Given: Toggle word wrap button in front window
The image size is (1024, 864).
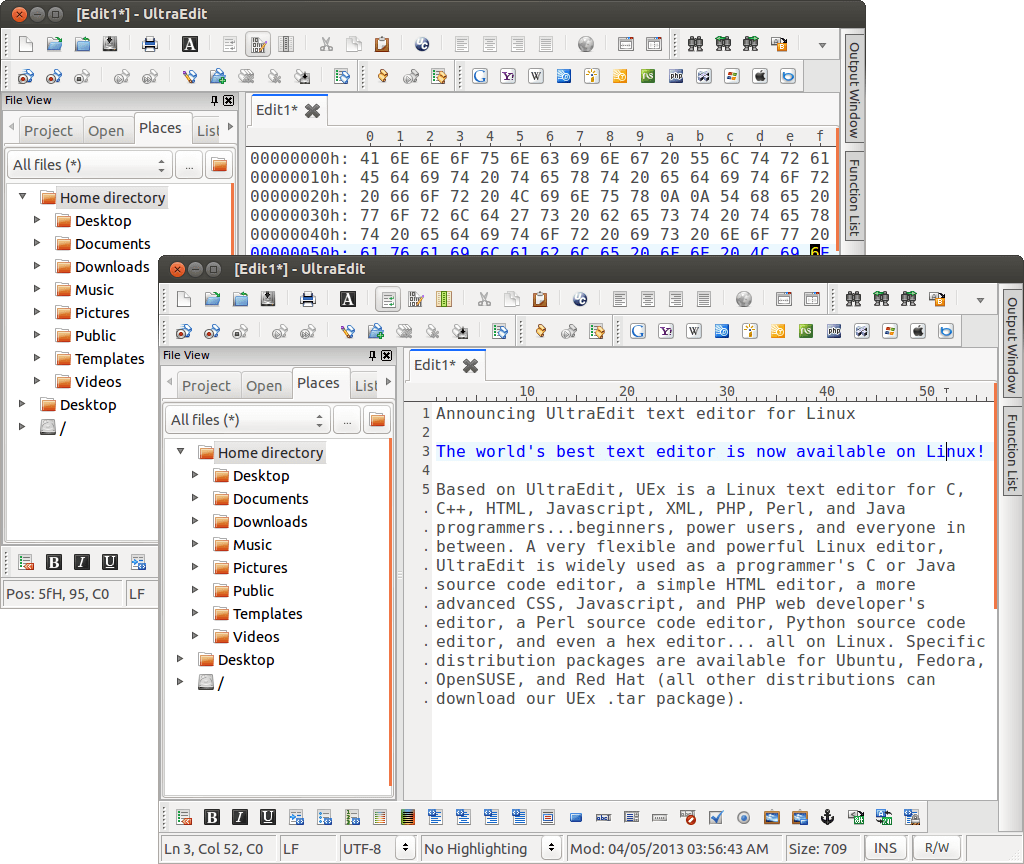Looking at the screenshot, I should [x=388, y=299].
